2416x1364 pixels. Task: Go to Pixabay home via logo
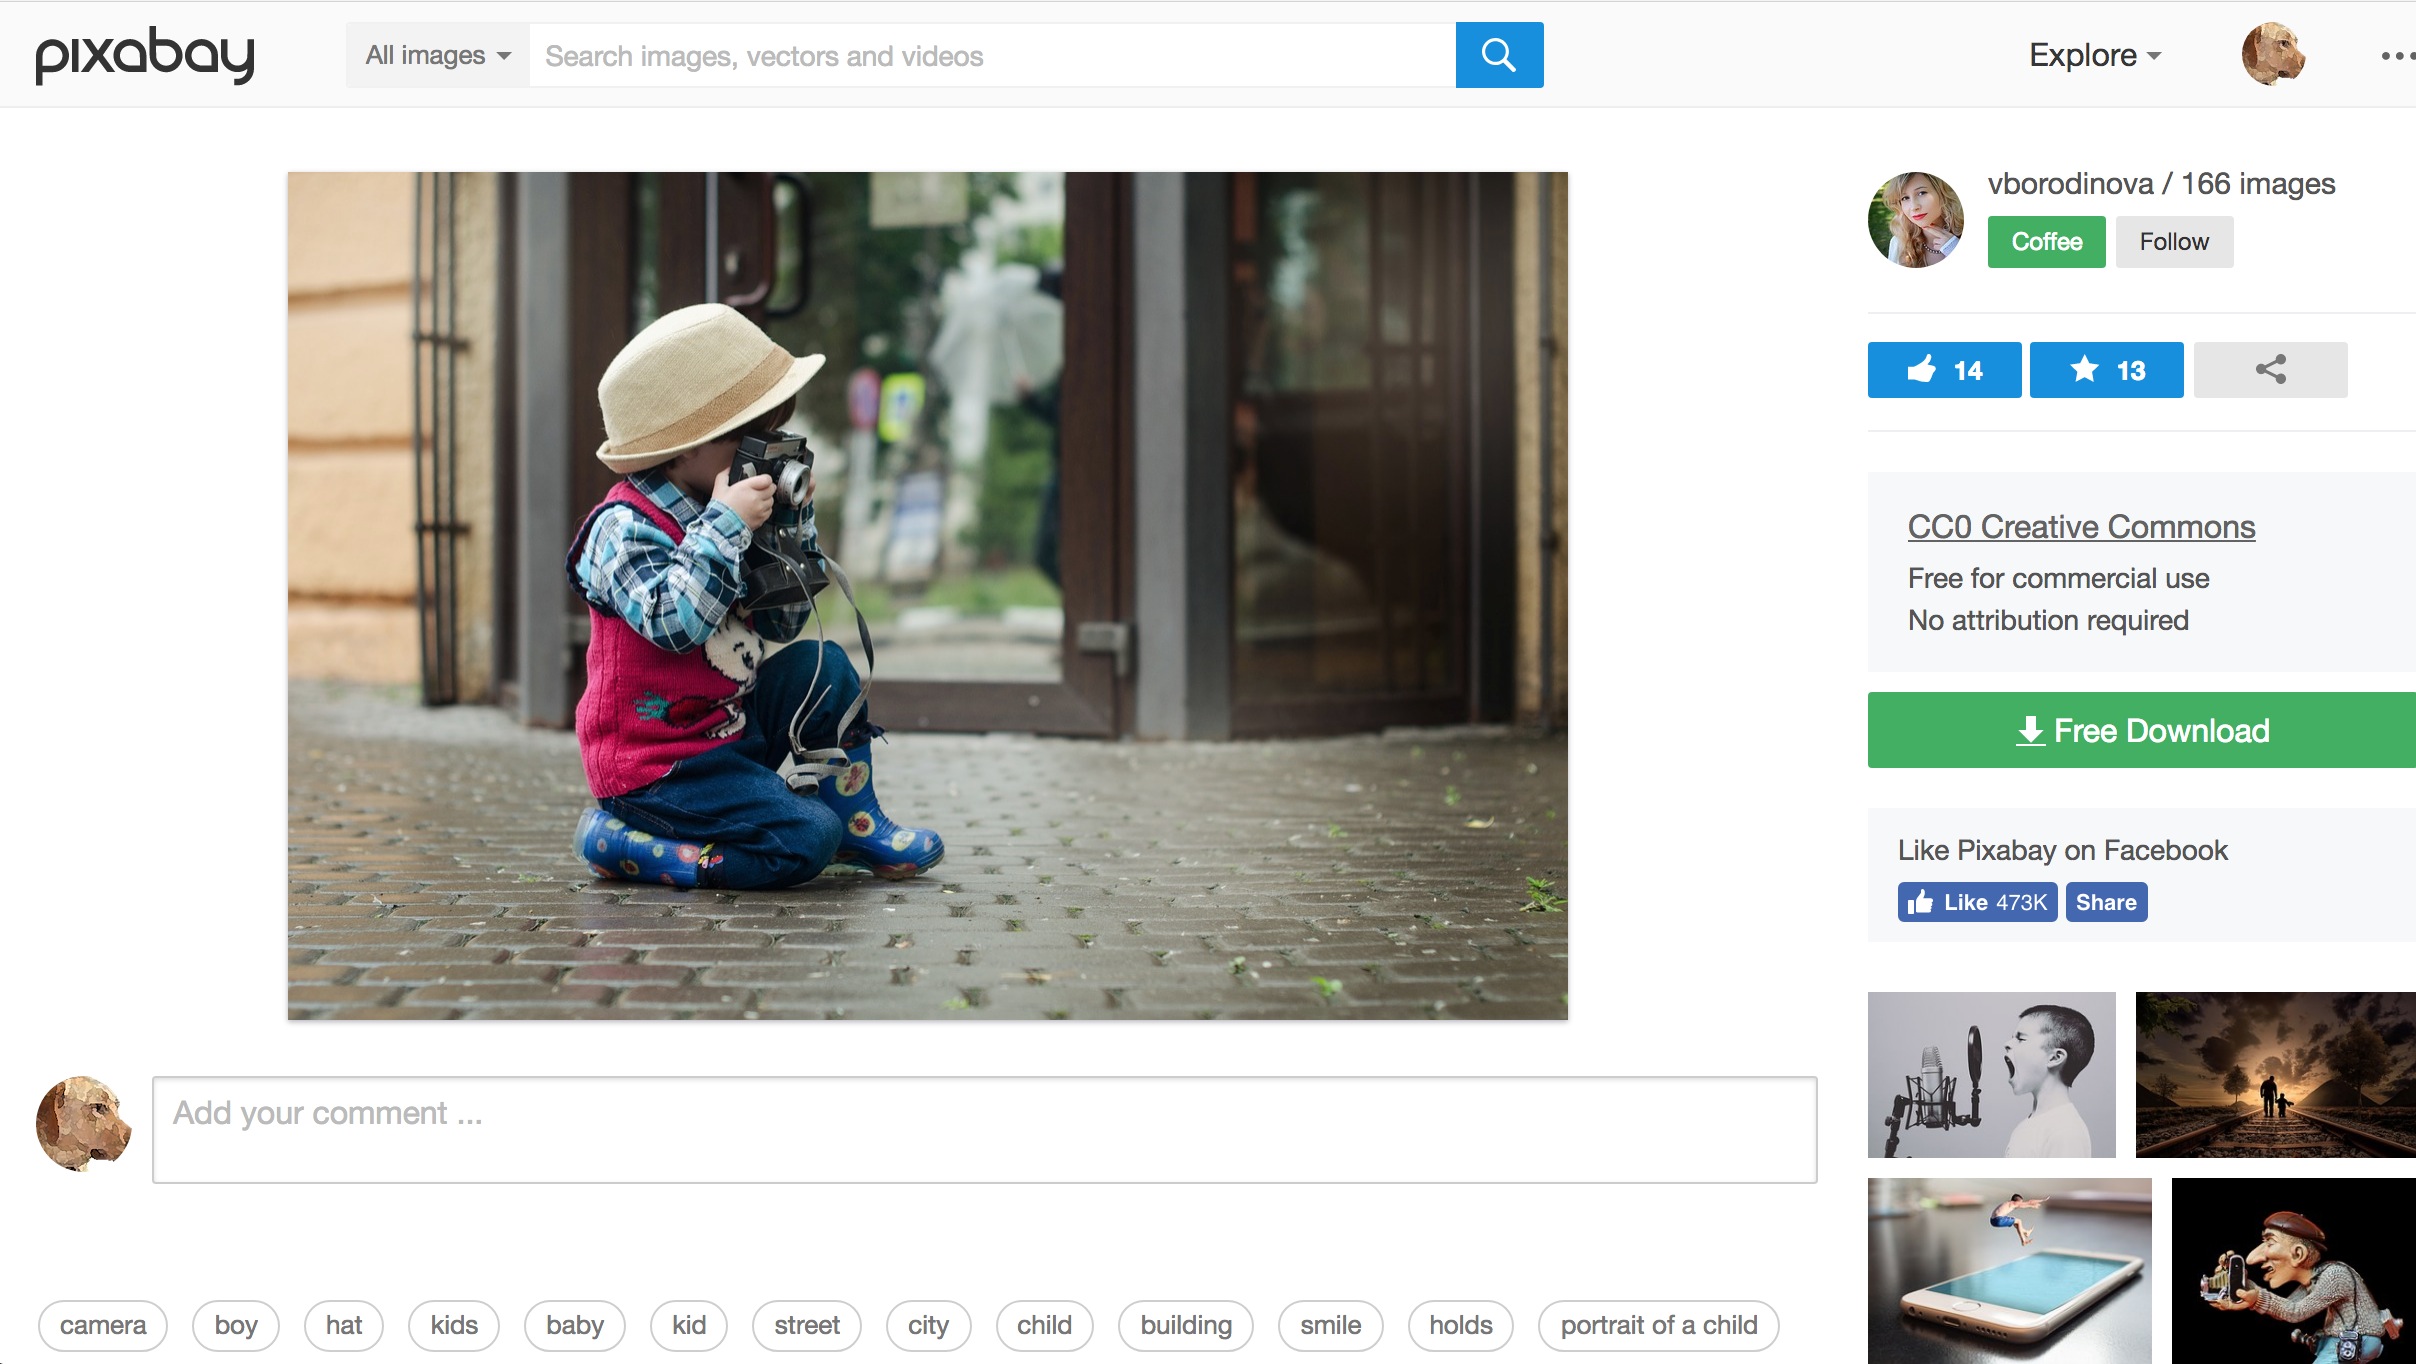click(145, 55)
